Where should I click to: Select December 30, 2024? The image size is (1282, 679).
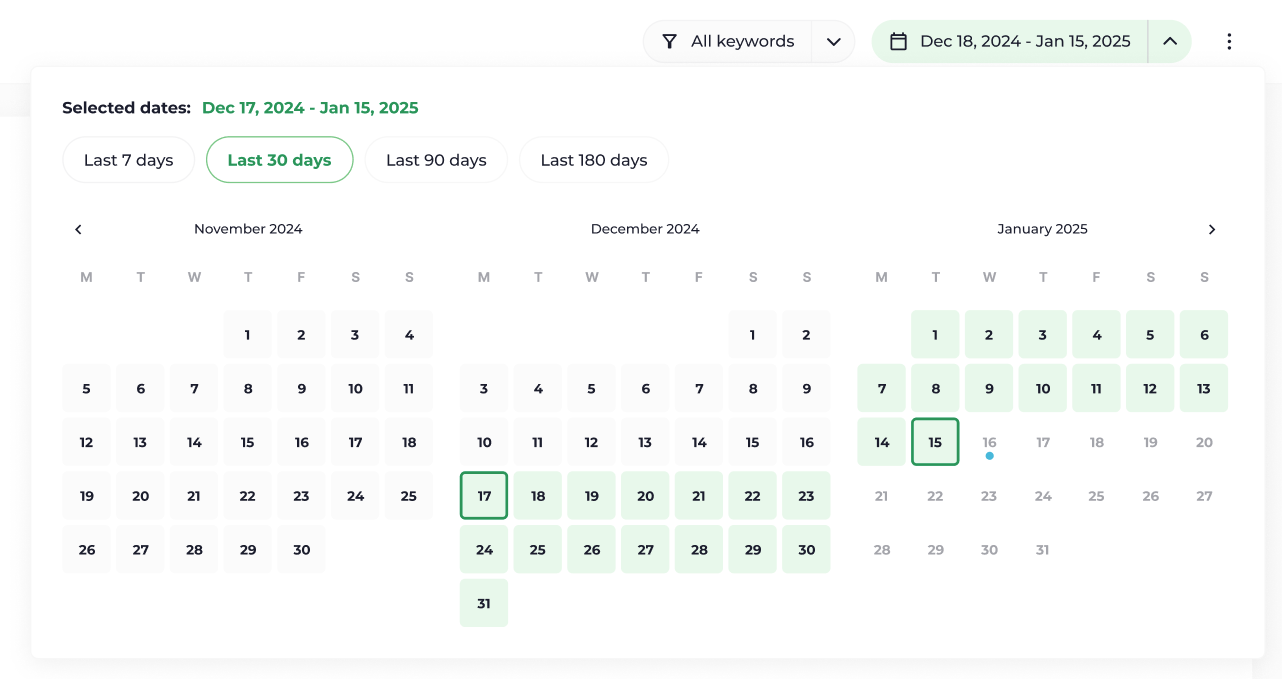pos(807,550)
